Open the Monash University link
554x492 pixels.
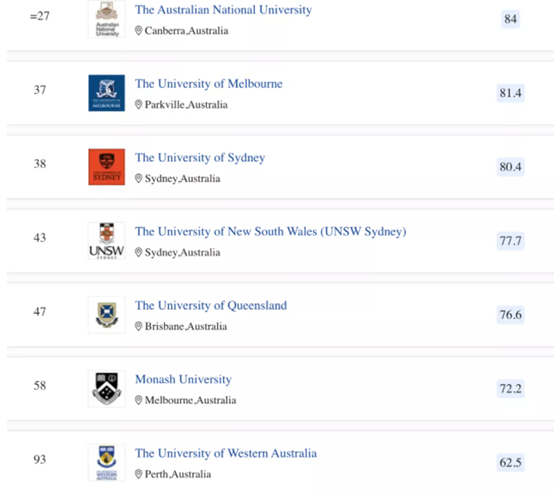click(183, 379)
